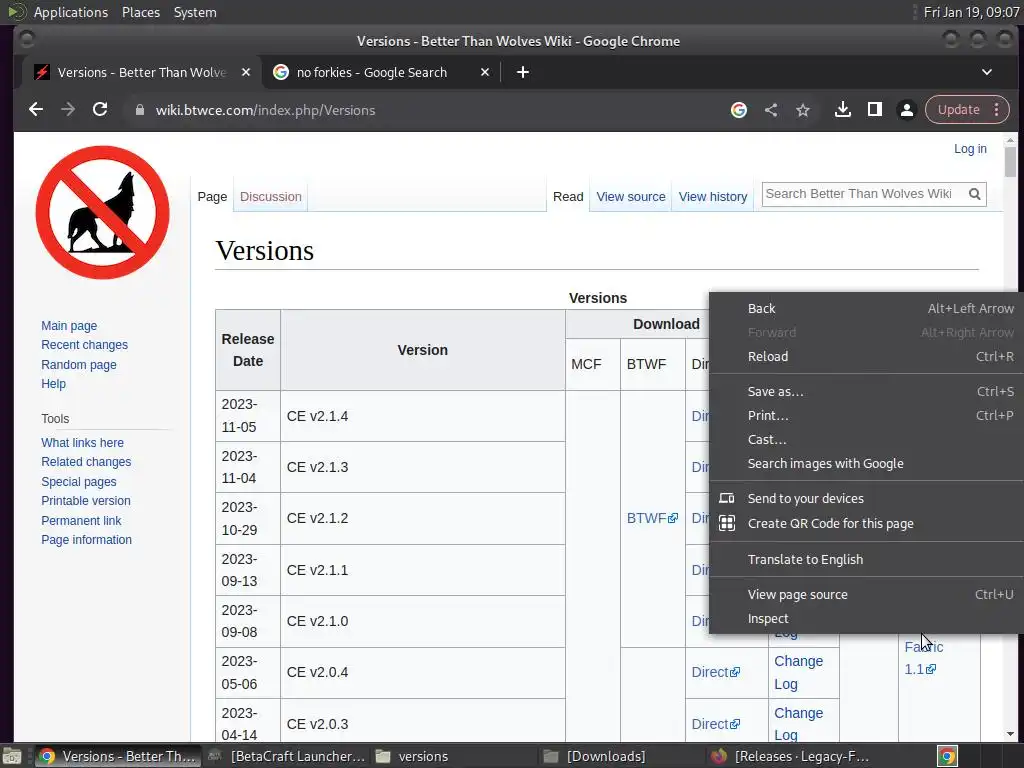Open the Fabric 1.1 link
Screen dimensions: 1024x768
coord(923,658)
